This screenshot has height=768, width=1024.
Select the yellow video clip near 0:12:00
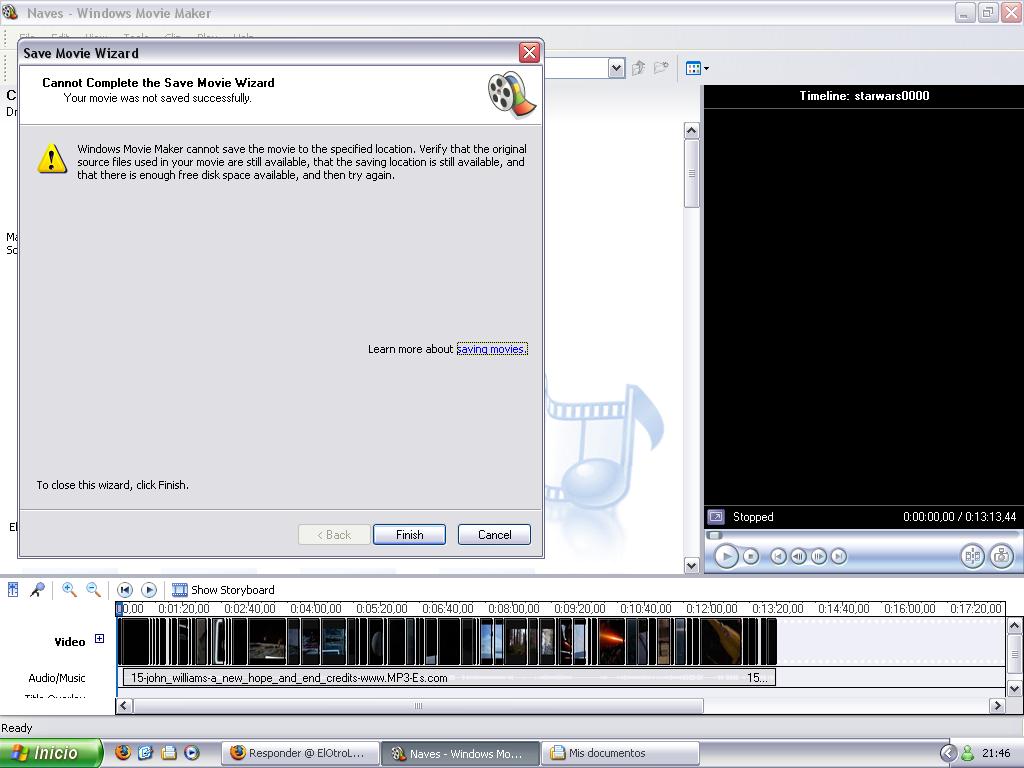tap(721, 641)
